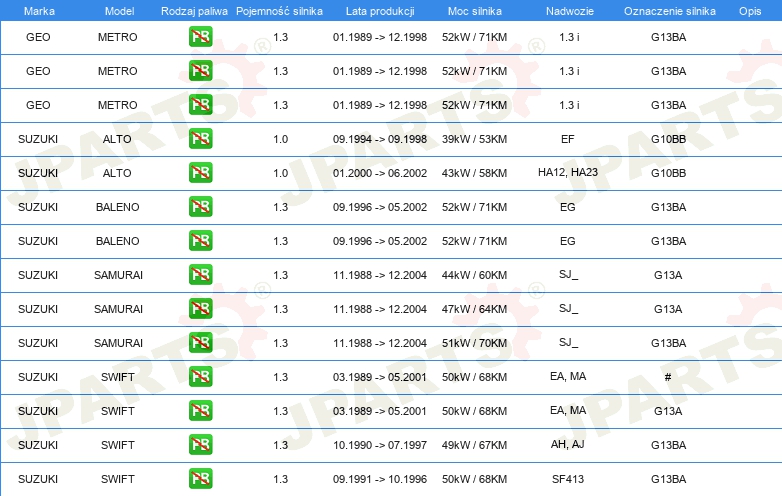Click the Opis column header
The height and width of the screenshot is (496, 782).
pyautogui.click(x=749, y=10)
